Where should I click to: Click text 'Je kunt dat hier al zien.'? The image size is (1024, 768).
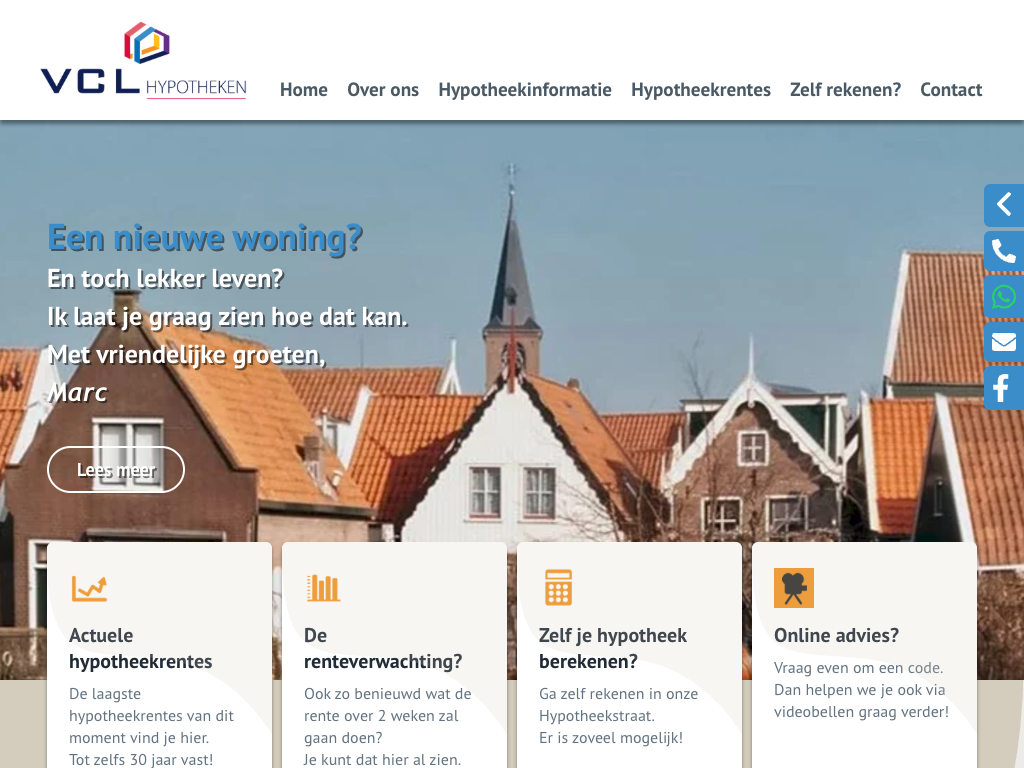pyautogui.click(x=382, y=760)
